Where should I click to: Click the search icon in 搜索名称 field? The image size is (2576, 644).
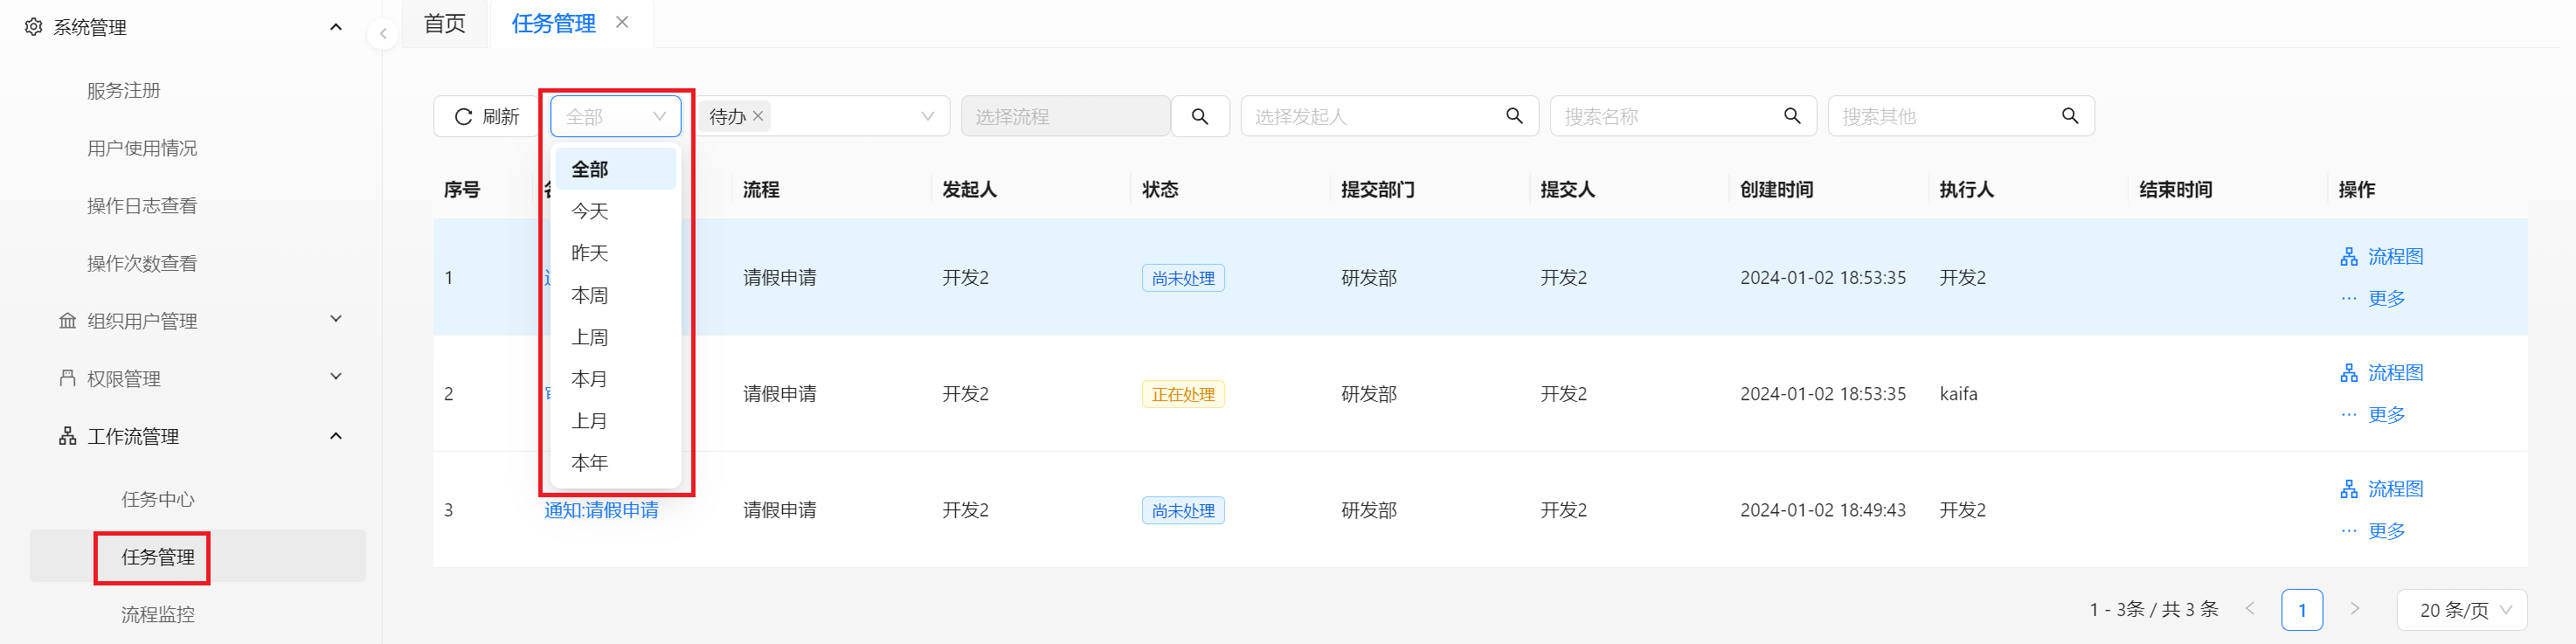(1793, 116)
